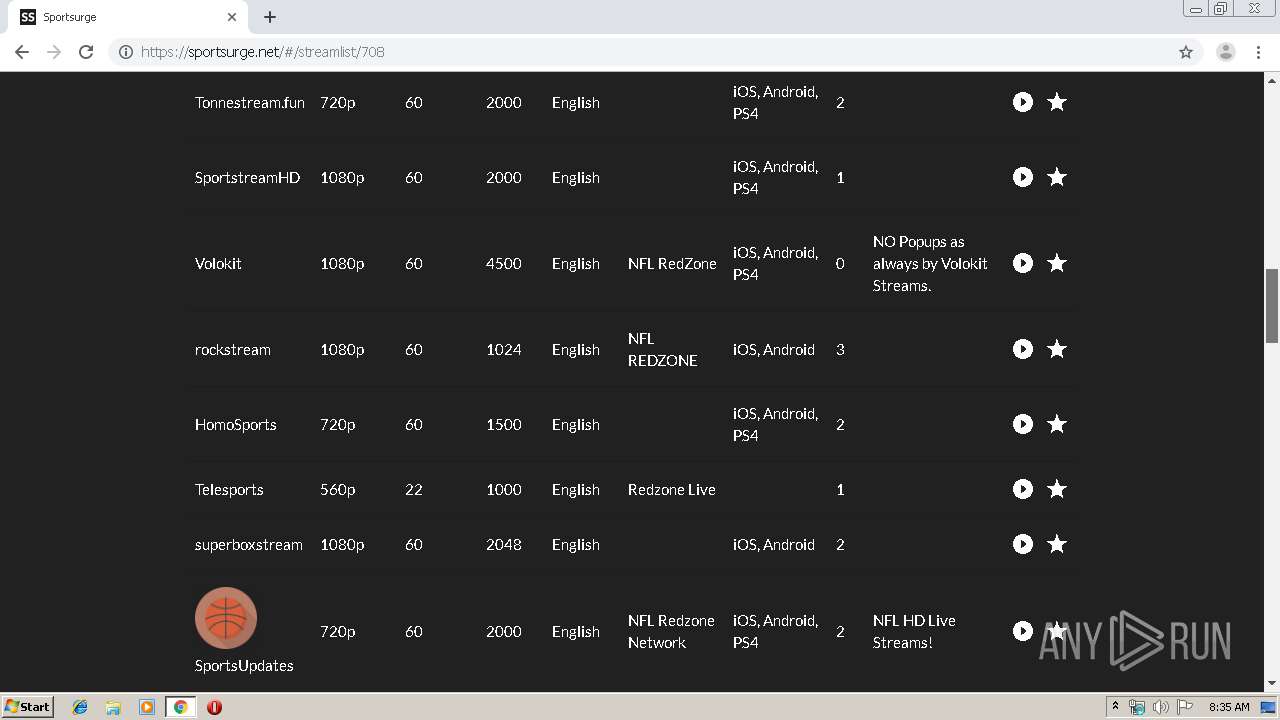The image size is (1280, 720).
Task: Click the HomoSports streamer name
Action: click(x=235, y=424)
